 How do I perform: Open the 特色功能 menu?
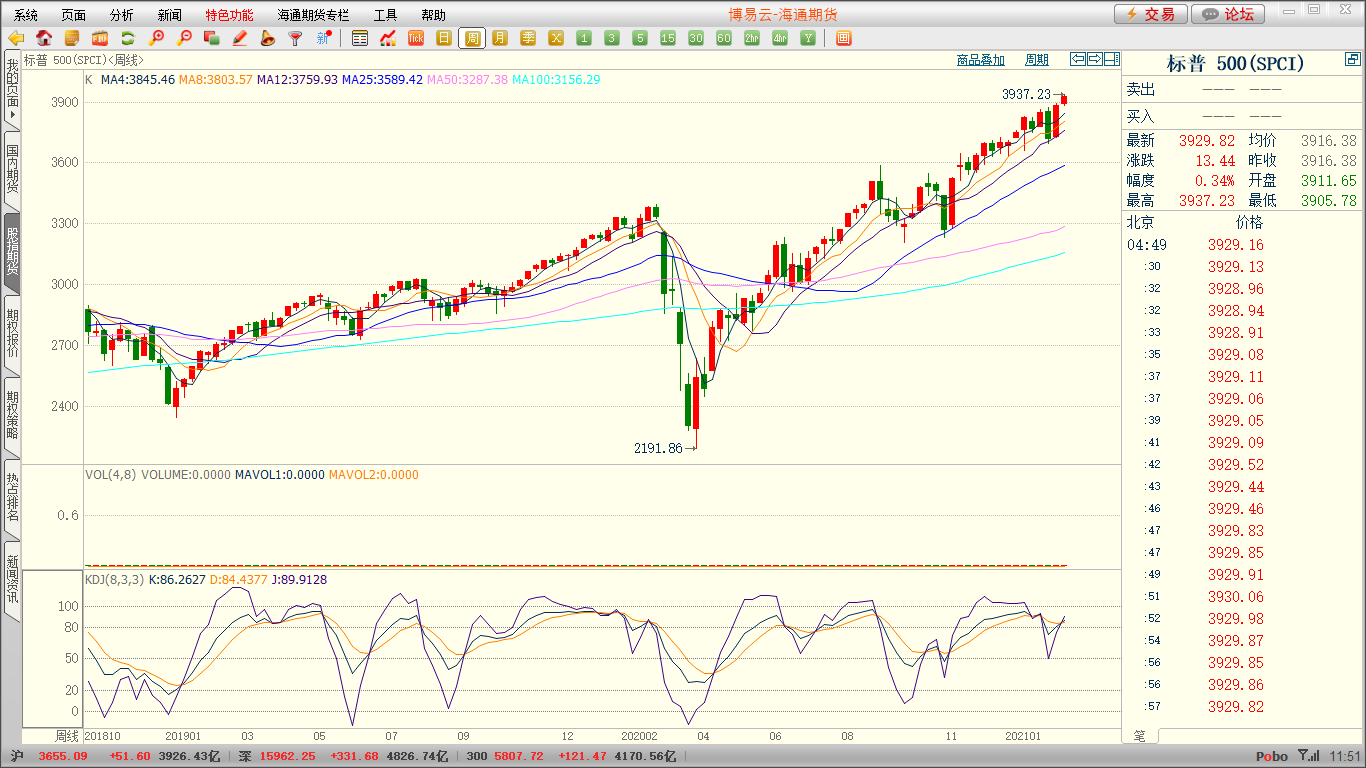(x=229, y=15)
